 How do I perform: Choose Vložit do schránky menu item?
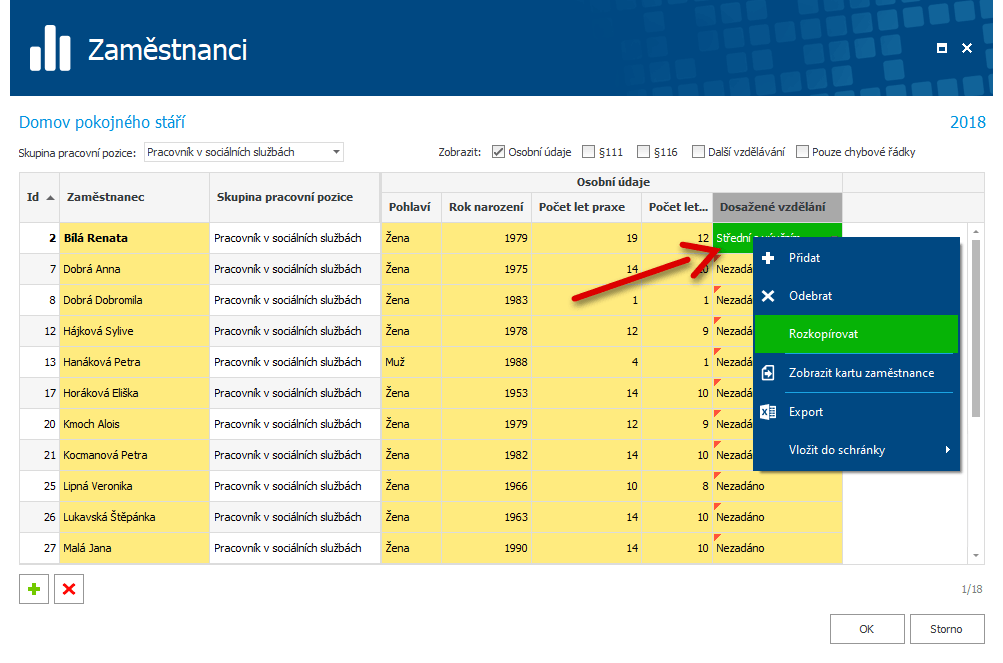point(857,450)
